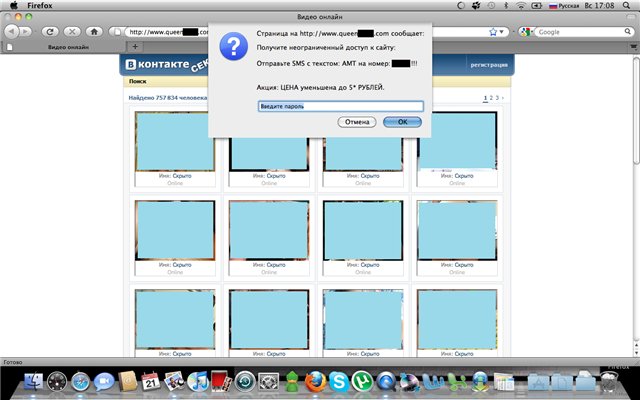Click the Firefox icon in the Dock
Image resolution: width=640 pixels, height=400 pixels.
316,381
